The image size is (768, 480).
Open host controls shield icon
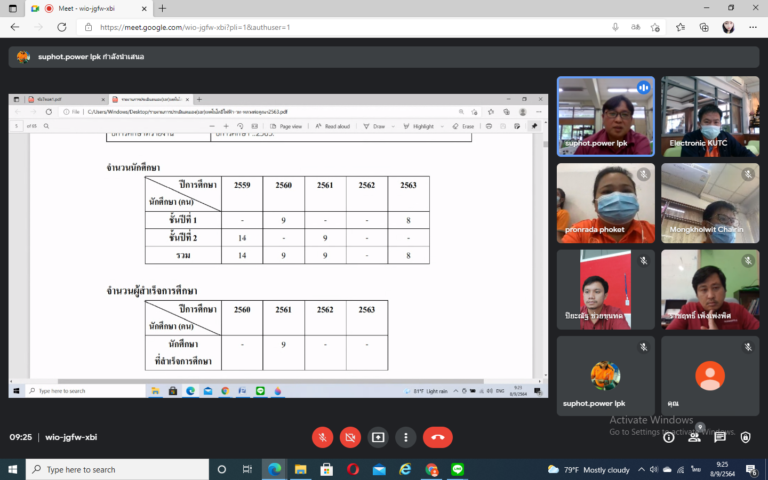746,437
